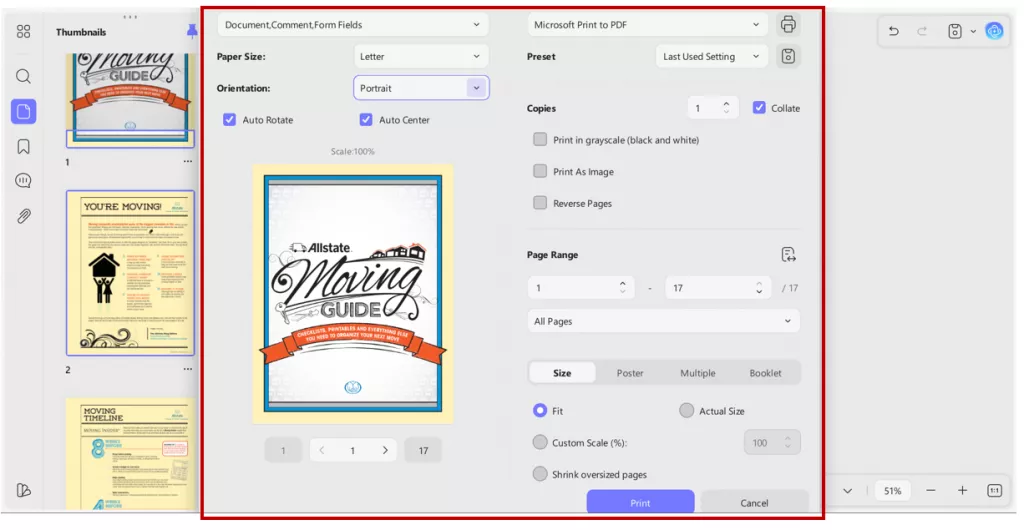Open the Last Used Setting preset dropdown
This screenshot has height=530, width=1024.
click(712, 56)
